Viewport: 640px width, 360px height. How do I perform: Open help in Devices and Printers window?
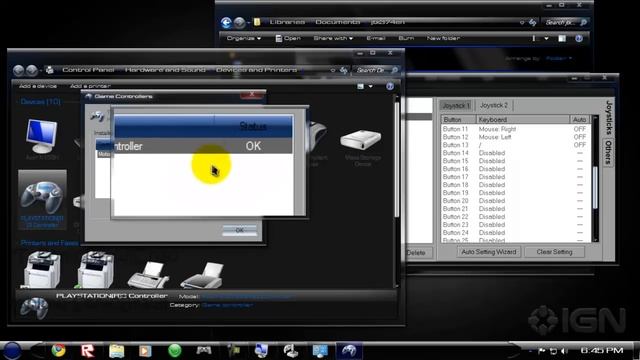[x=390, y=86]
